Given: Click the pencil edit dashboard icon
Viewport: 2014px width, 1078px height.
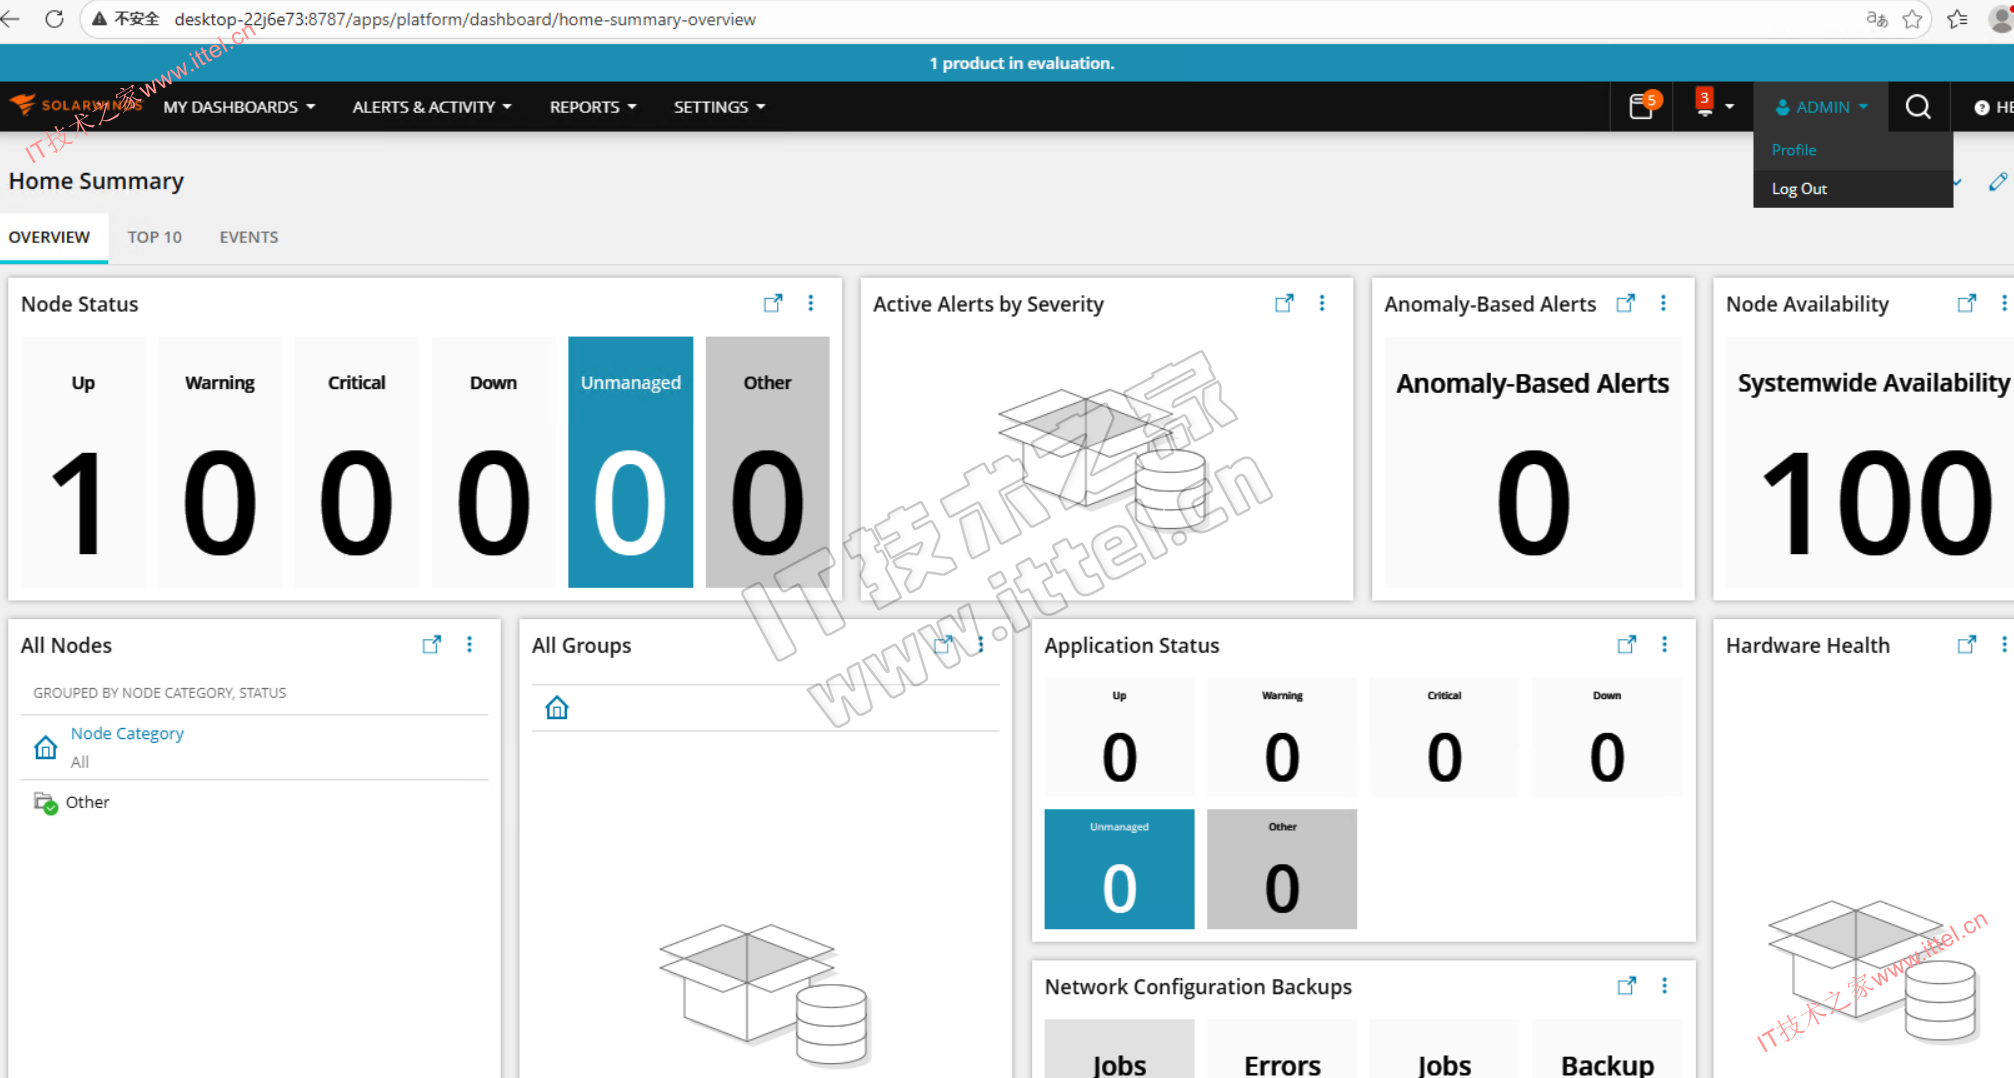Looking at the screenshot, I should coord(1997,182).
